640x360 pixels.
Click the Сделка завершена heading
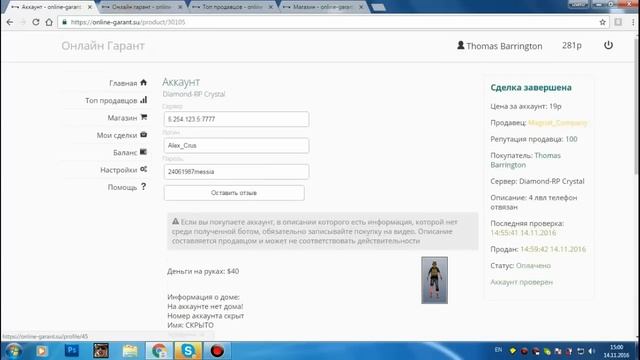tap(531, 87)
